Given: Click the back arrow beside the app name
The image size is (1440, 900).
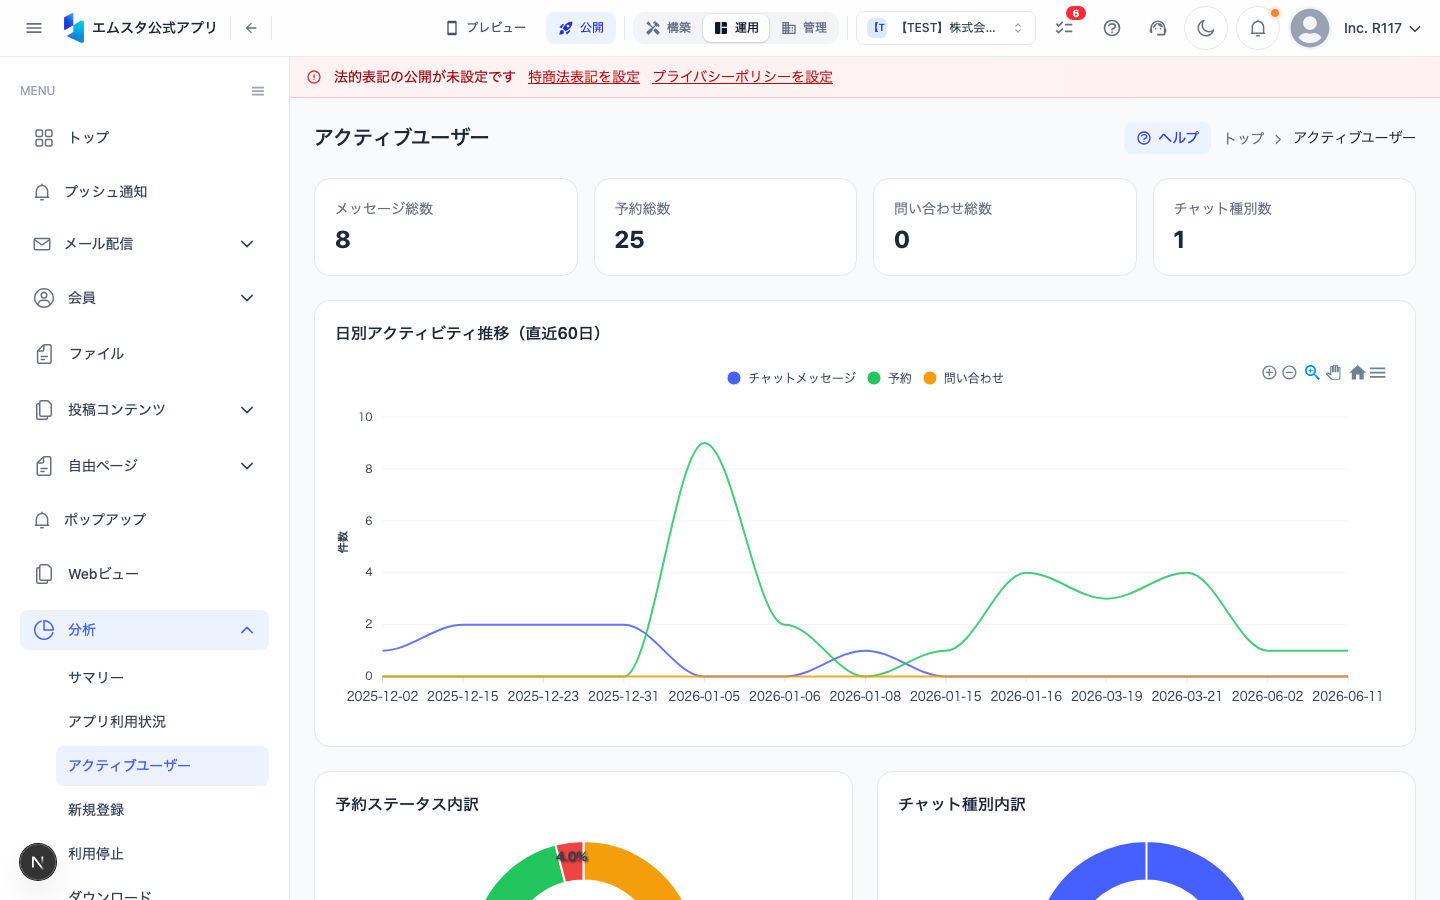Looking at the screenshot, I should (251, 28).
